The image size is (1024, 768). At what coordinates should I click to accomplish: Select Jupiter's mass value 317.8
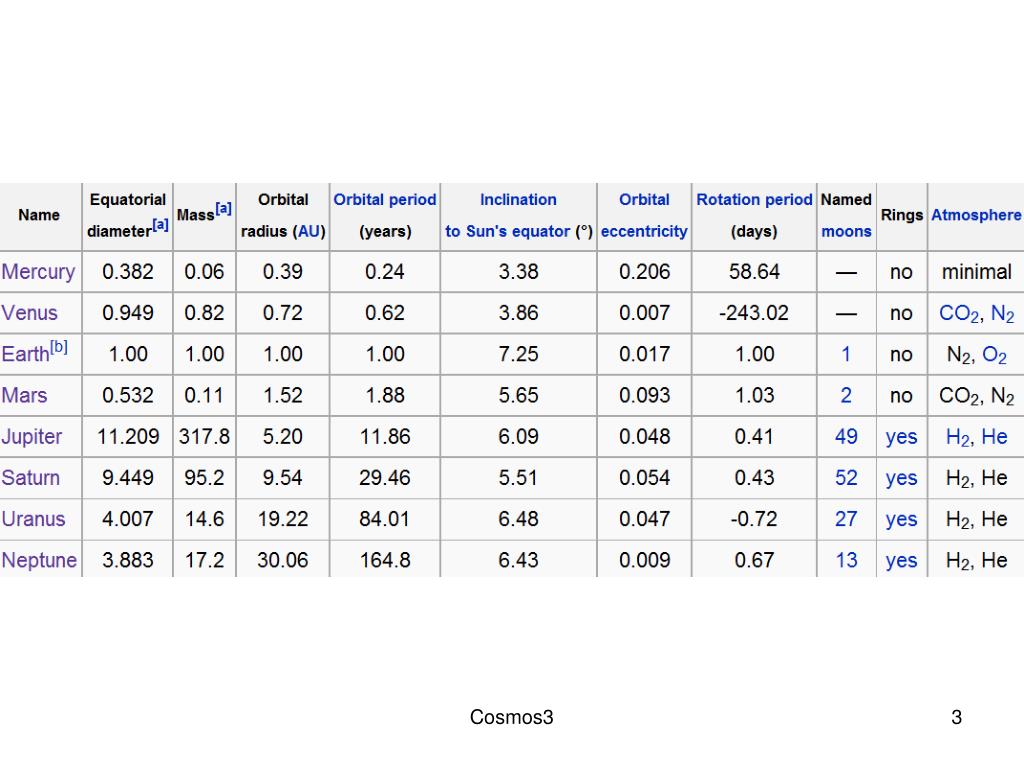pyautogui.click(x=204, y=436)
